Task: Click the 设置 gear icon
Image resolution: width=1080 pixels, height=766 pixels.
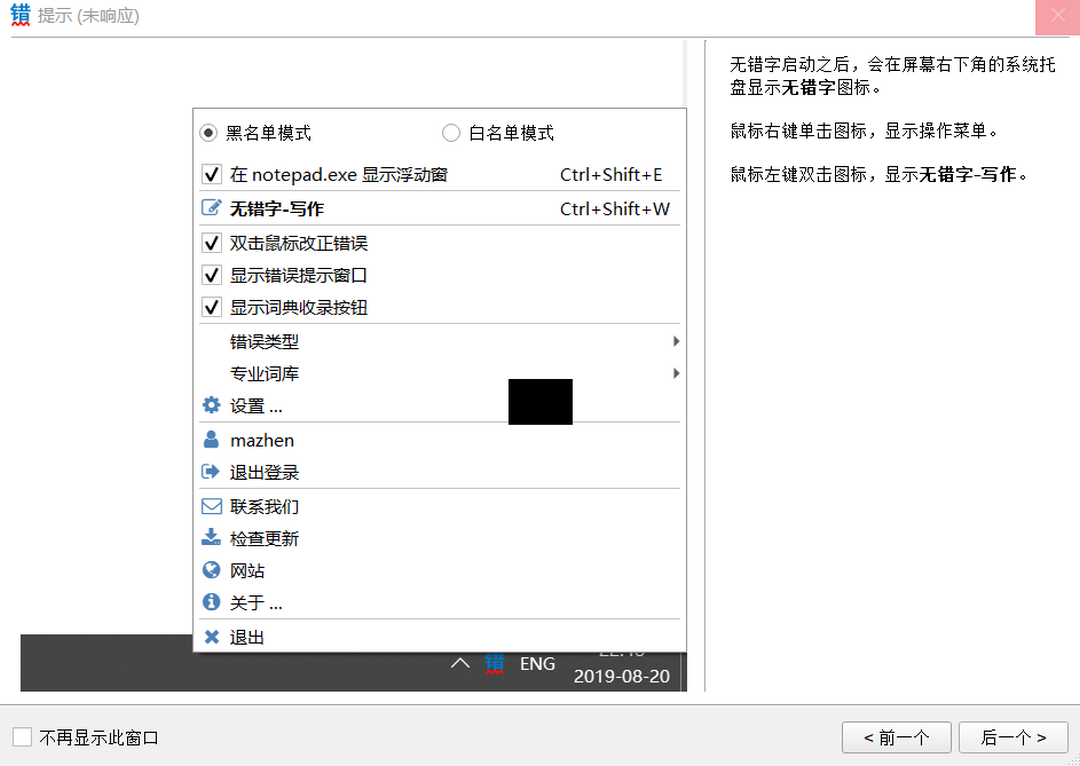Action: point(211,406)
